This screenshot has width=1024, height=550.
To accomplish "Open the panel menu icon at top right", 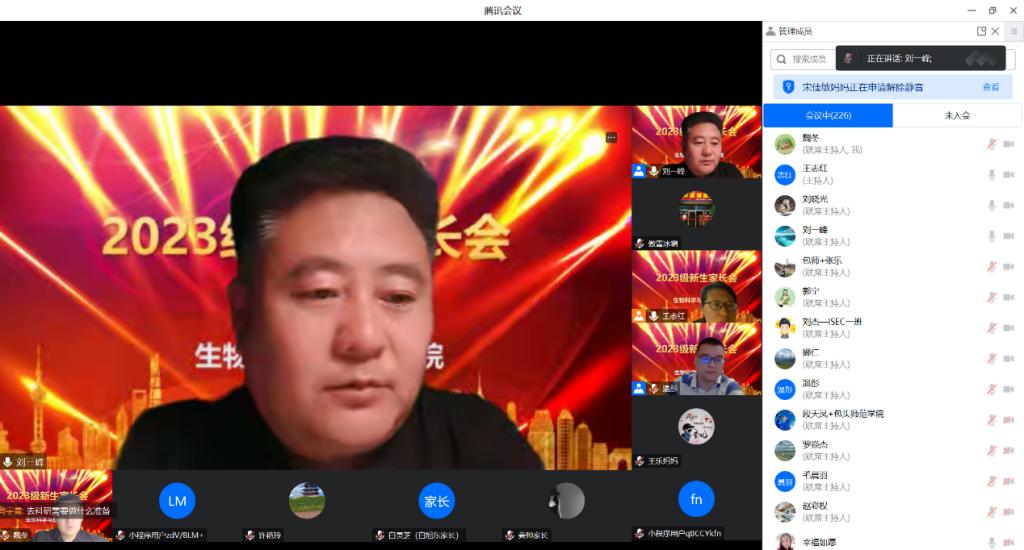I will point(1014,31).
